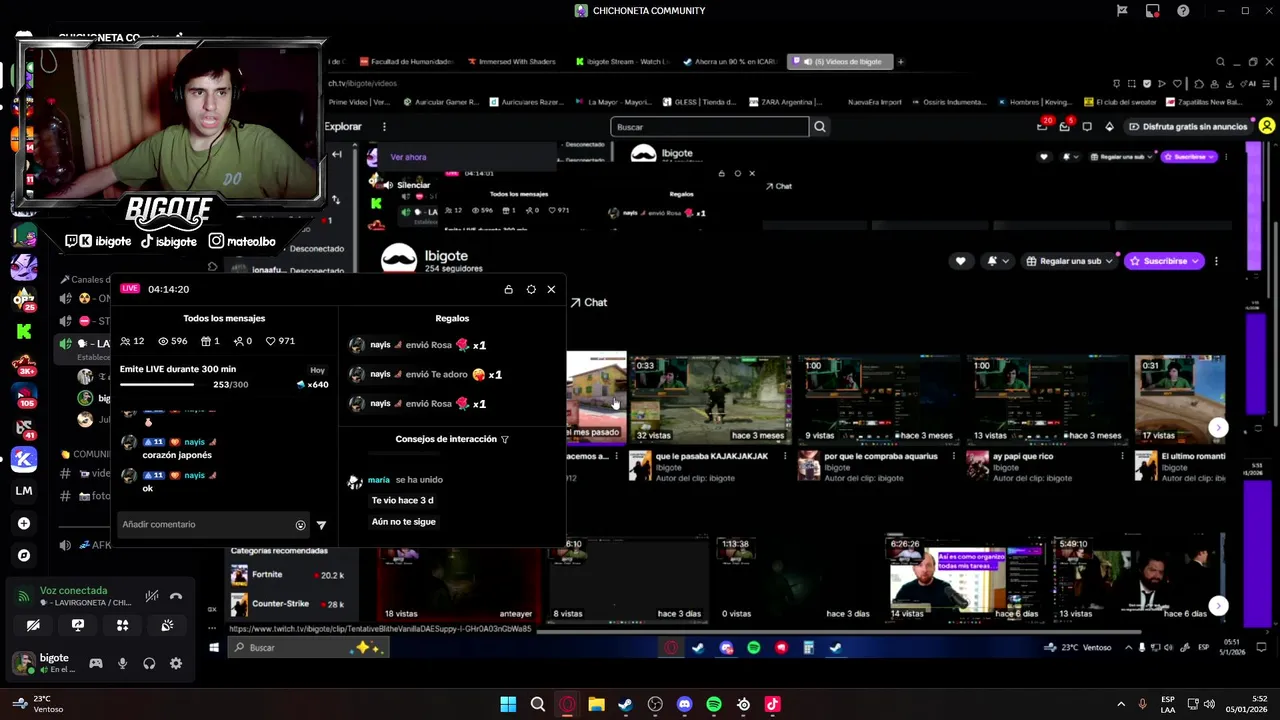Open Steam from the taskbar
Screen dimensions: 1280x720
pyautogui.click(x=625, y=704)
